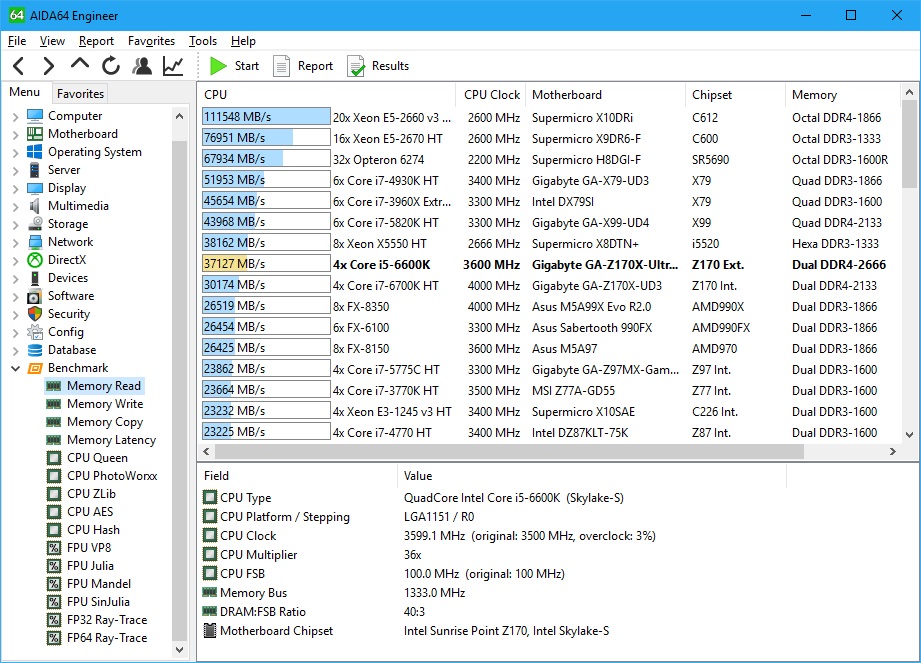Click the Multimedia speaker icon
This screenshot has height=663, width=921.
[x=35, y=206]
